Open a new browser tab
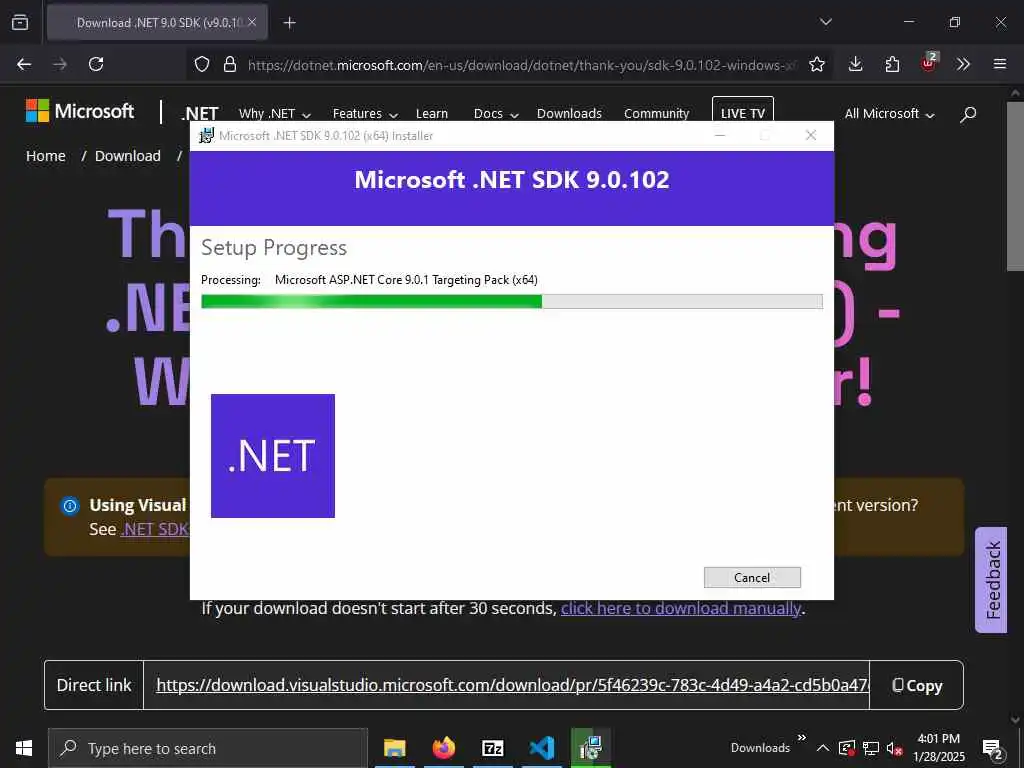Screen dimensions: 1024x768 tap(289, 23)
